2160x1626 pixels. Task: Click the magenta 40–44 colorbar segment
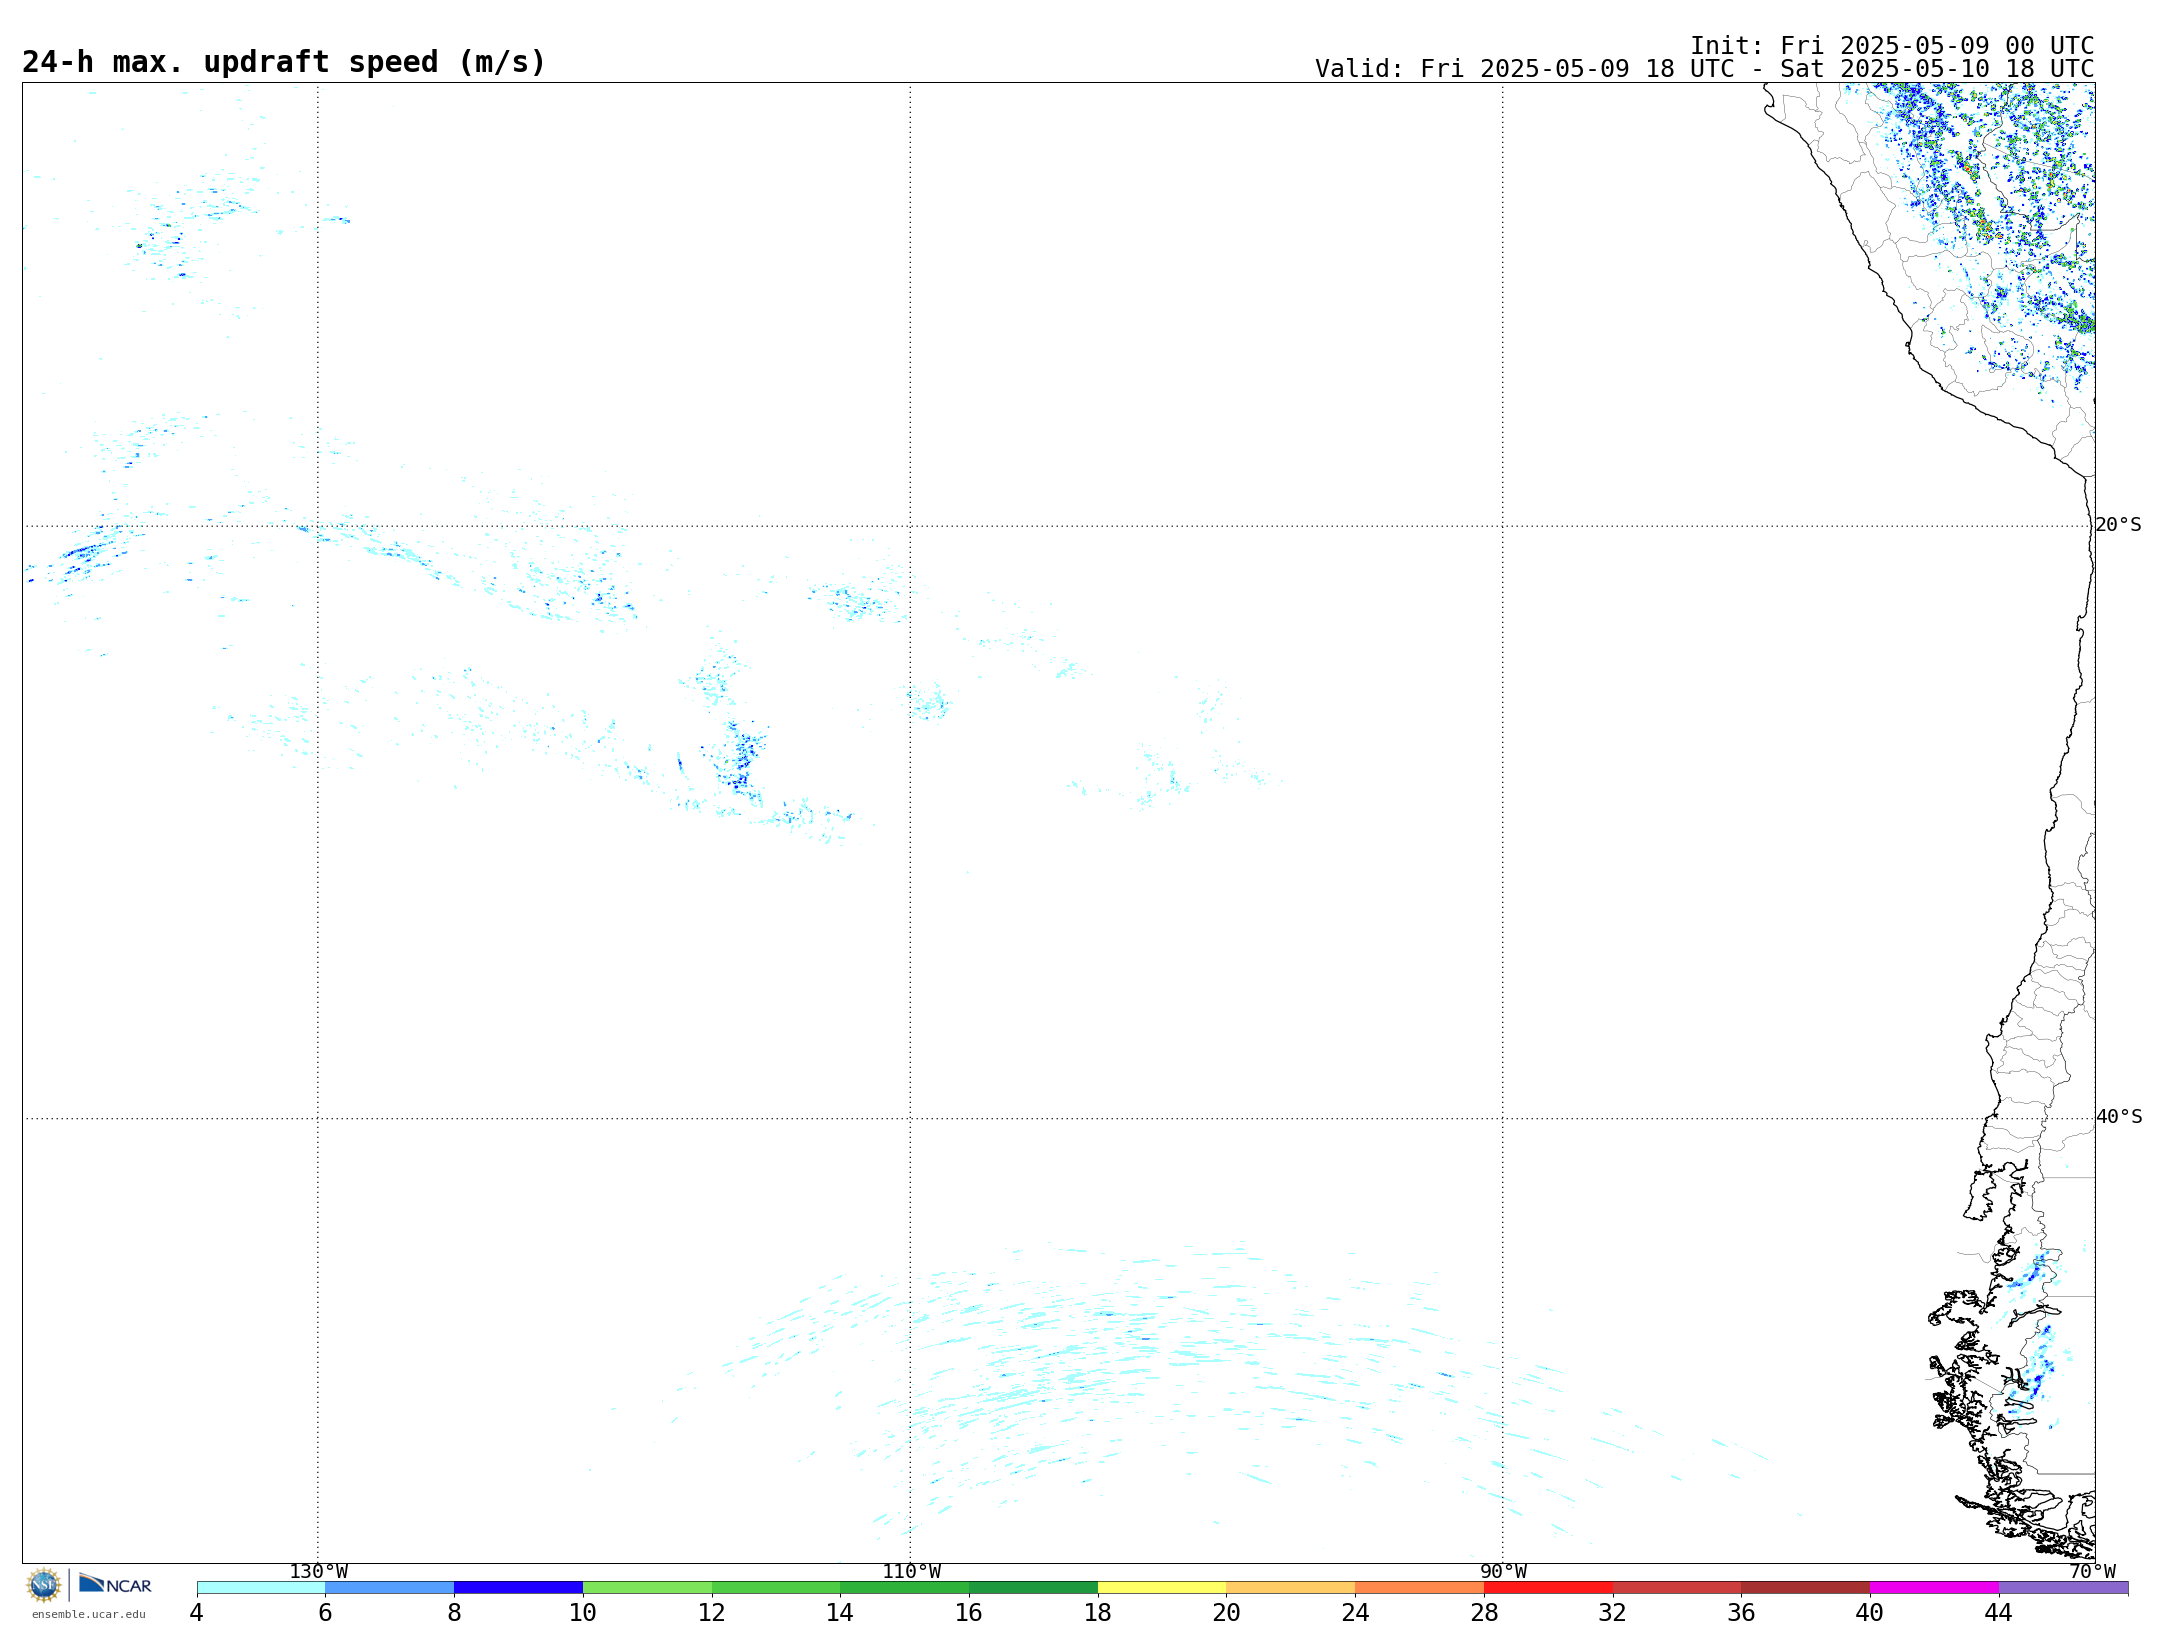coord(1935,1588)
